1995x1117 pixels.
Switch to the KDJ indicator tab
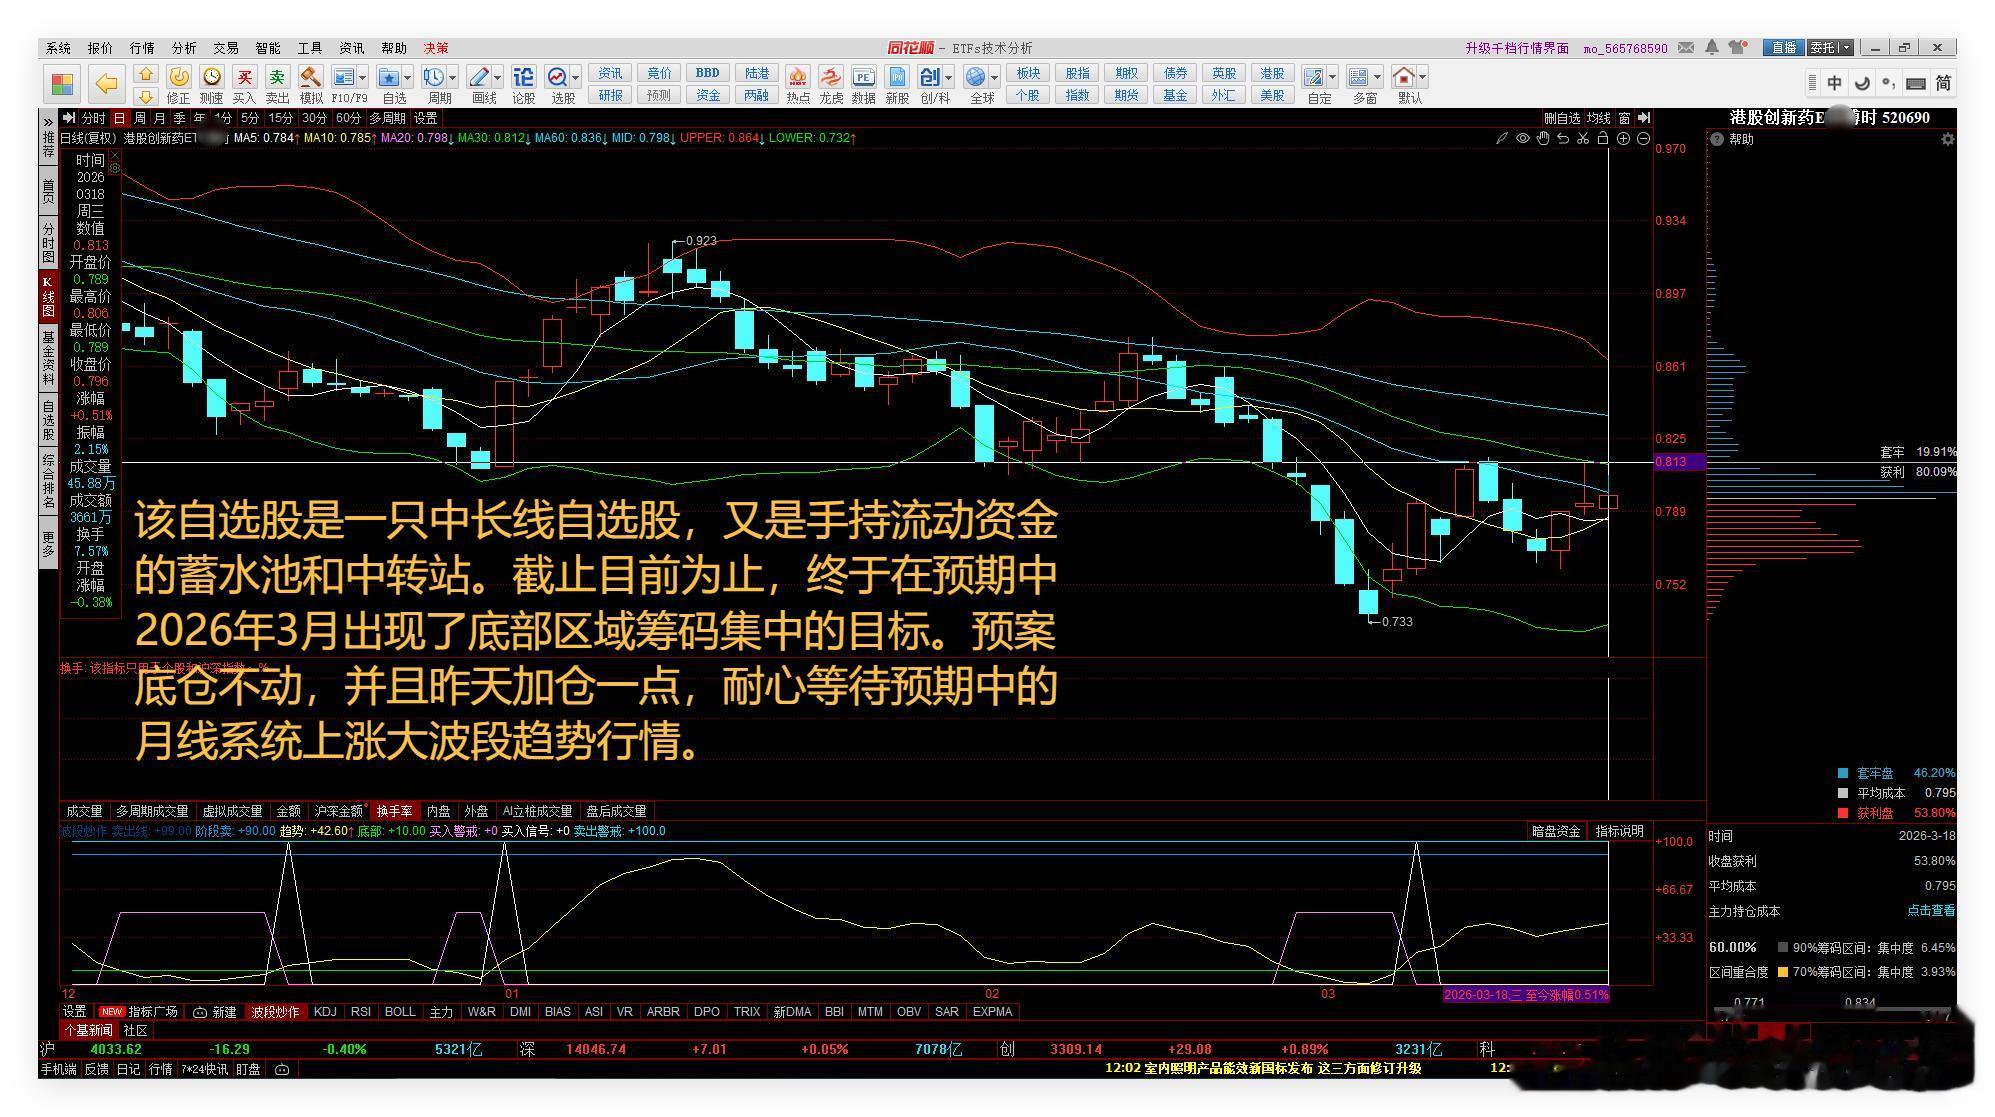(325, 1012)
